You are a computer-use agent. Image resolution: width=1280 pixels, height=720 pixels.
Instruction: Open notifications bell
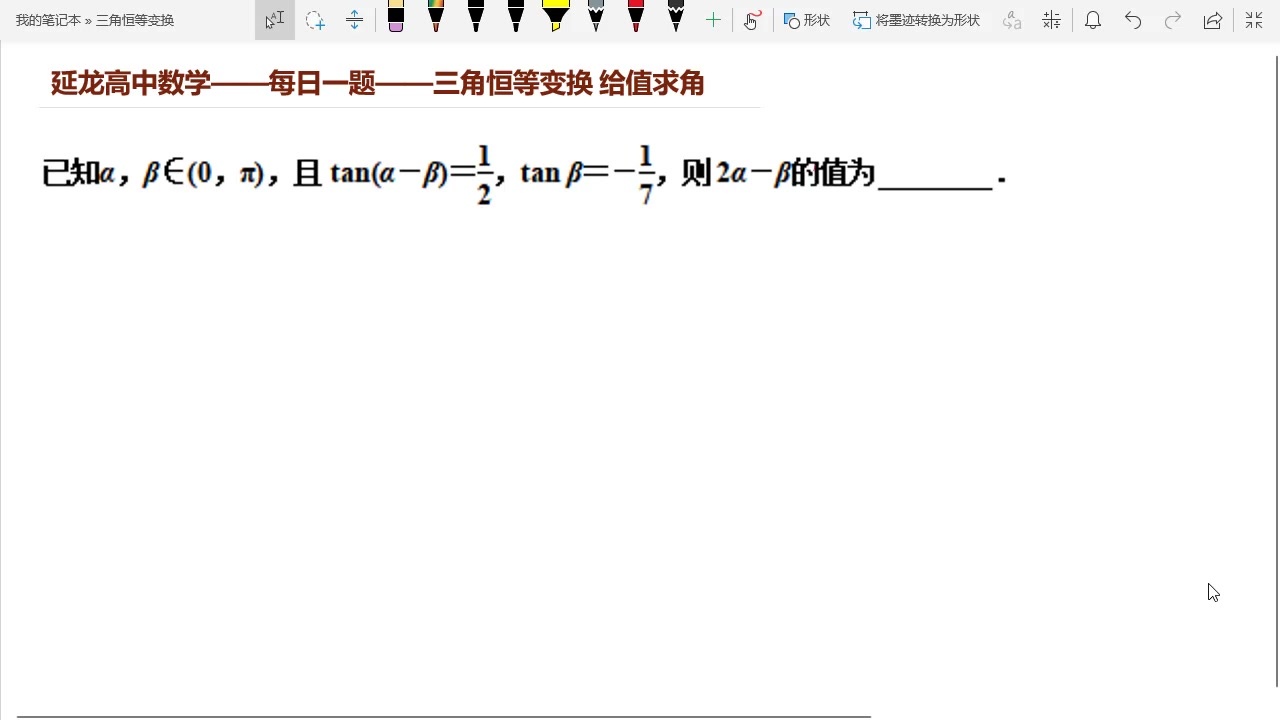[x=1093, y=20]
